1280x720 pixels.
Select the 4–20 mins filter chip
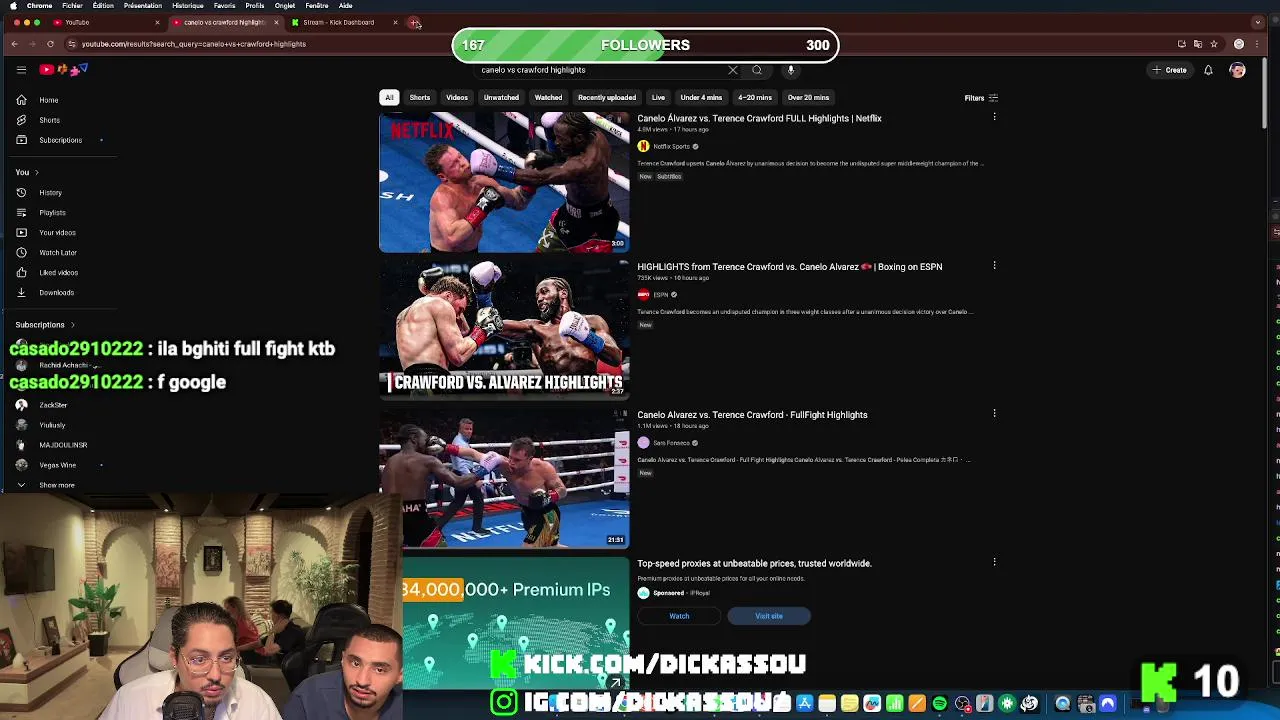pyautogui.click(x=755, y=98)
